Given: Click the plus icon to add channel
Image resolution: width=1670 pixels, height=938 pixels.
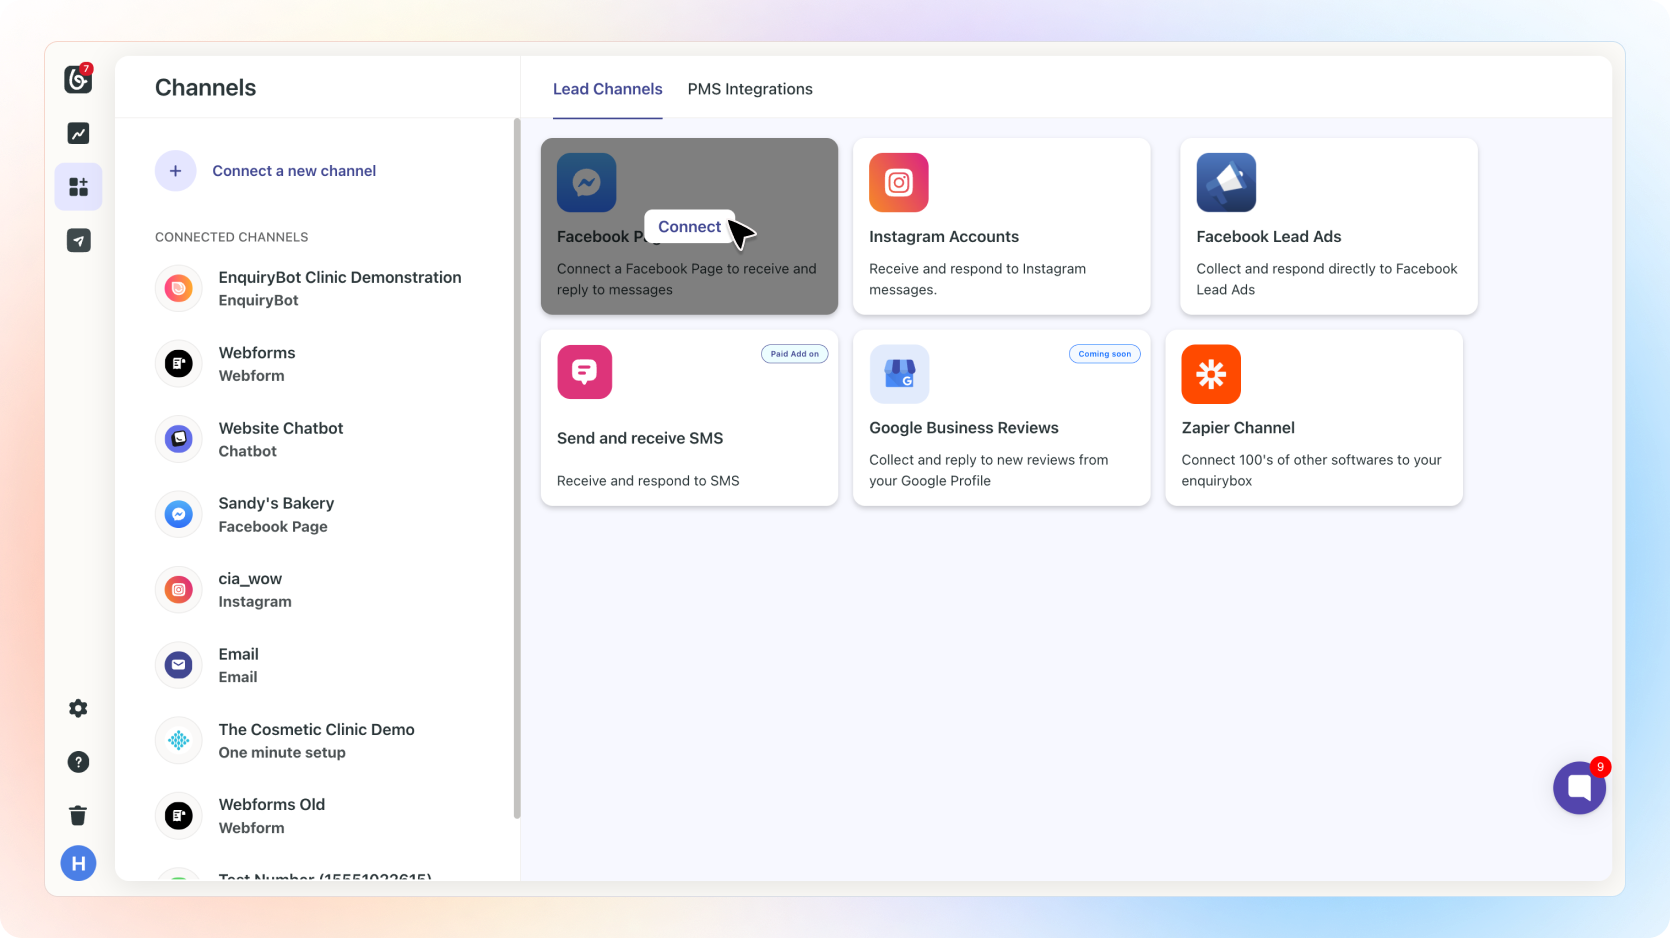Looking at the screenshot, I should [x=175, y=171].
